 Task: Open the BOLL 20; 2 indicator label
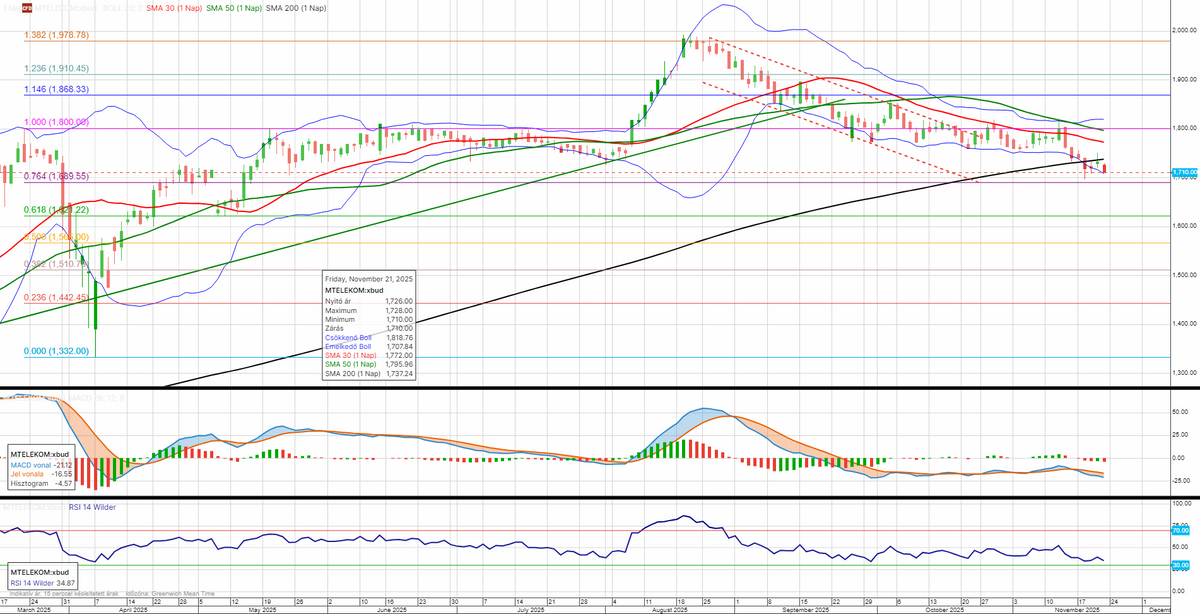pyautogui.click(x=119, y=7)
